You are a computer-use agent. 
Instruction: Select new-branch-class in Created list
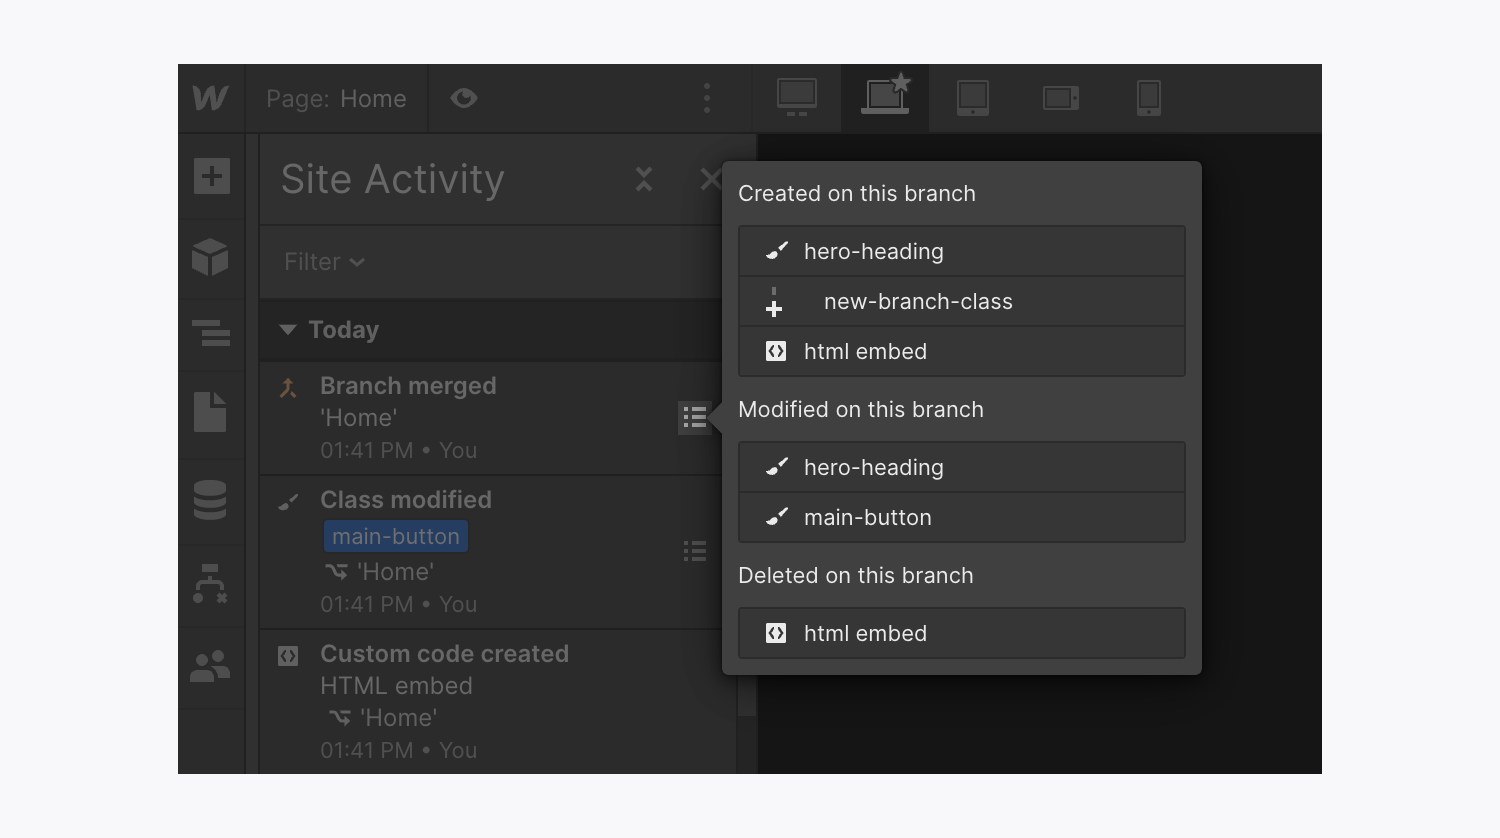[962, 301]
